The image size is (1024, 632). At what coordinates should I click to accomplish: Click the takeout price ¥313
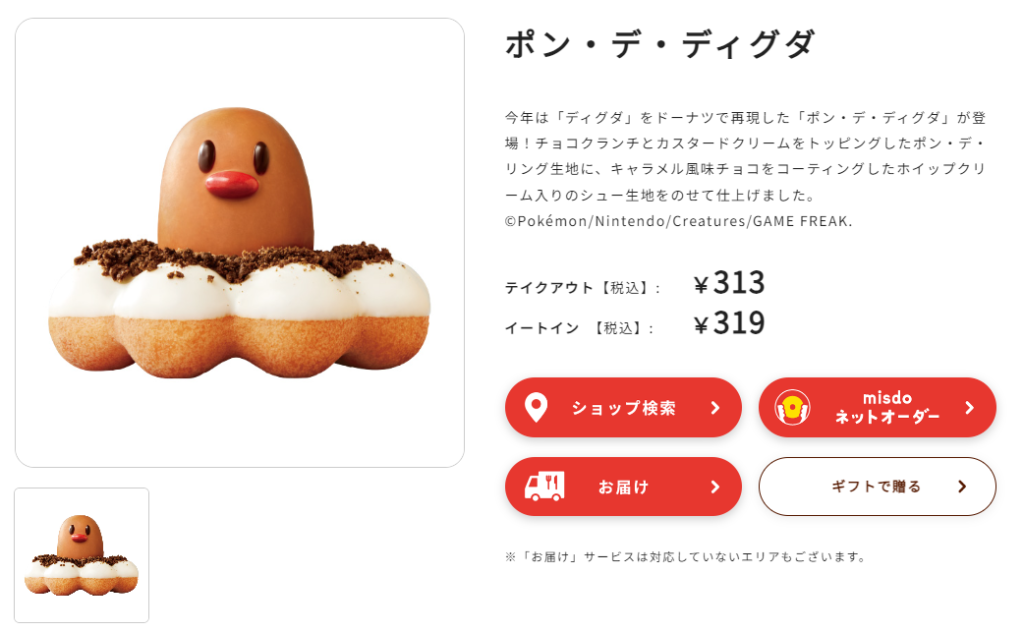pos(729,283)
